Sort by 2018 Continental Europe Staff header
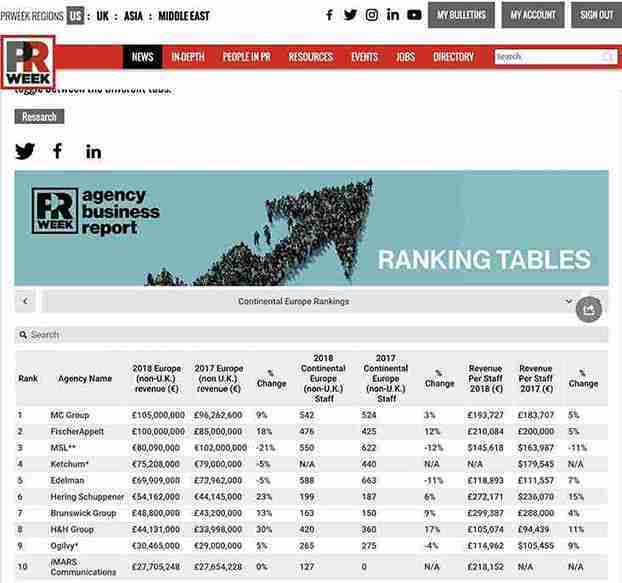Image resolution: width=622 pixels, height=583 pixels. click(x=323, y=378)
